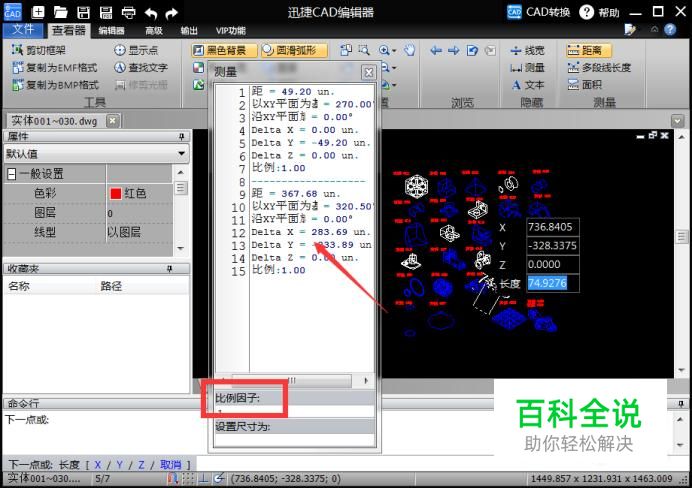Click the first Save disk icon
Screen dimensions: 692x488
pyautogui.click(x=83, y=12)
